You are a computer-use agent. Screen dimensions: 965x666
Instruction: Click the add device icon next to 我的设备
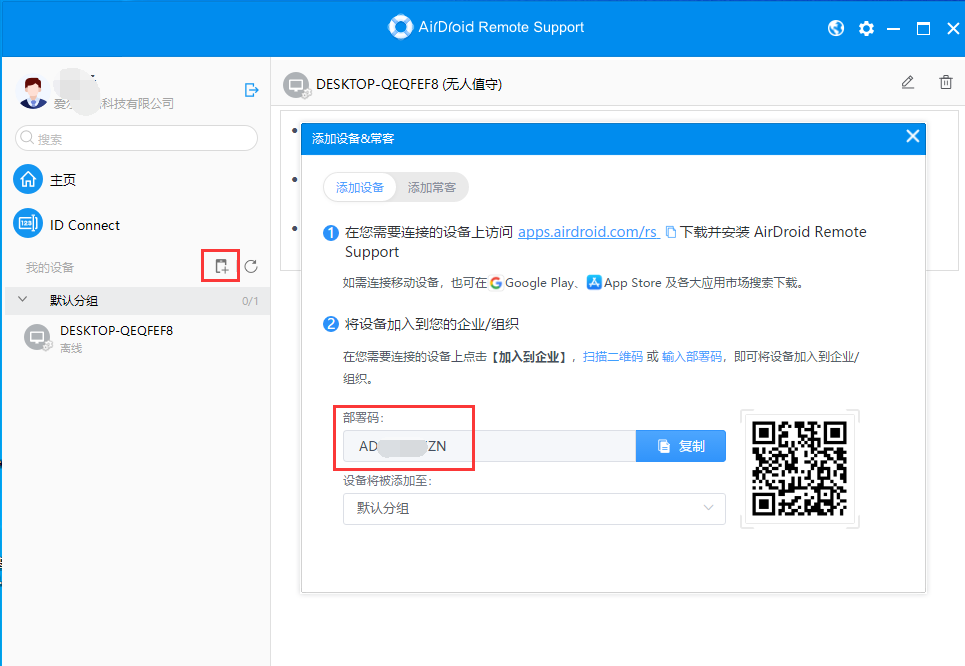click(221, 267)
